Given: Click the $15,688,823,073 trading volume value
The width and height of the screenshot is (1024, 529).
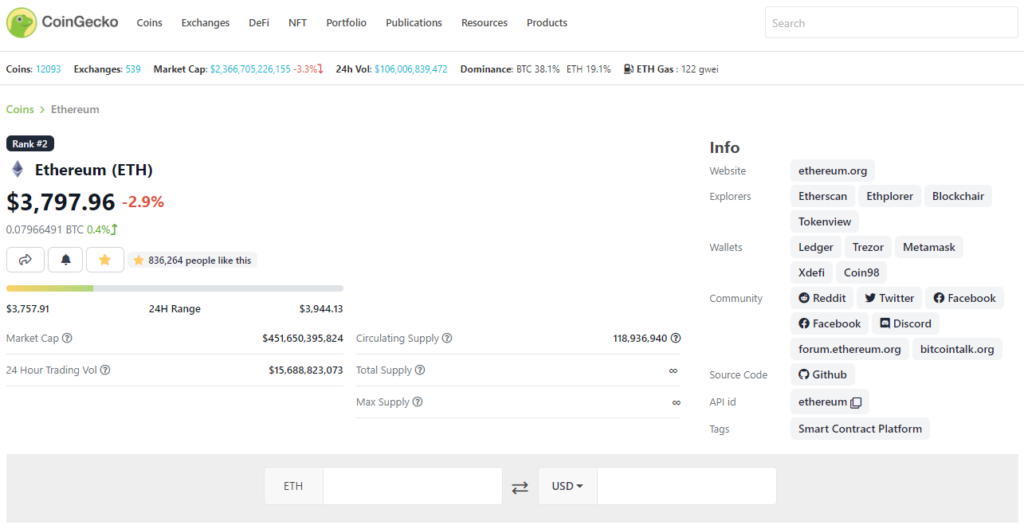Looking at the screenshot, I should [306, 370].
